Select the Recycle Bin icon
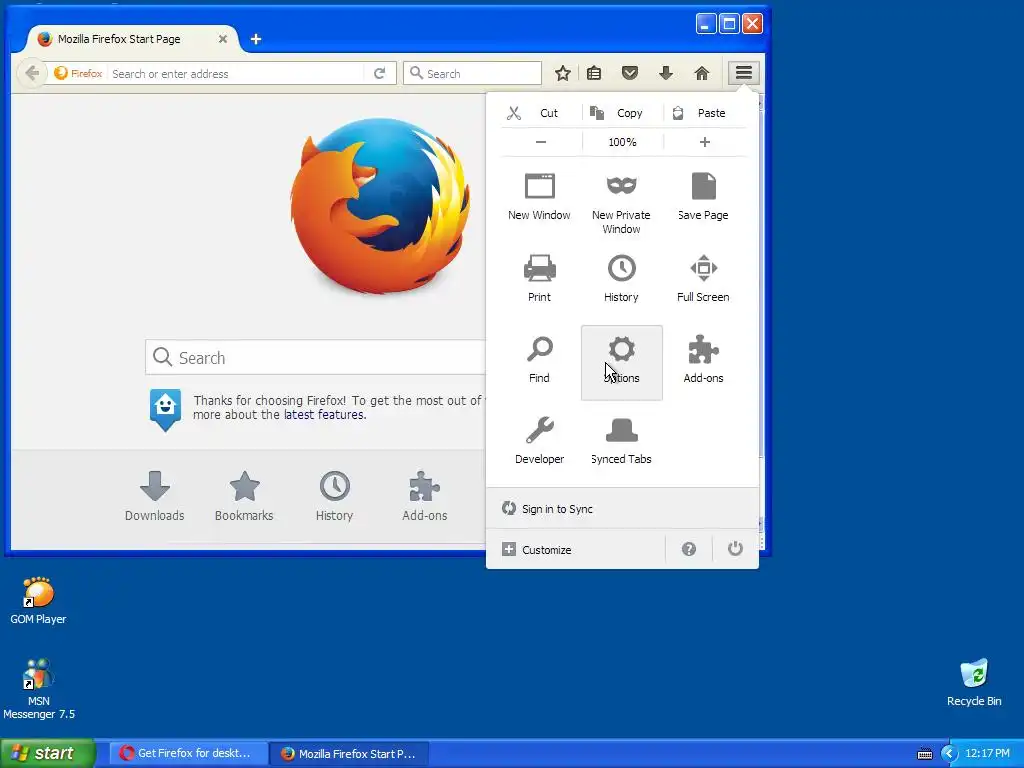Image resolution: width=1024 pixels, height=768 pixels. click(x=974, y=683)
